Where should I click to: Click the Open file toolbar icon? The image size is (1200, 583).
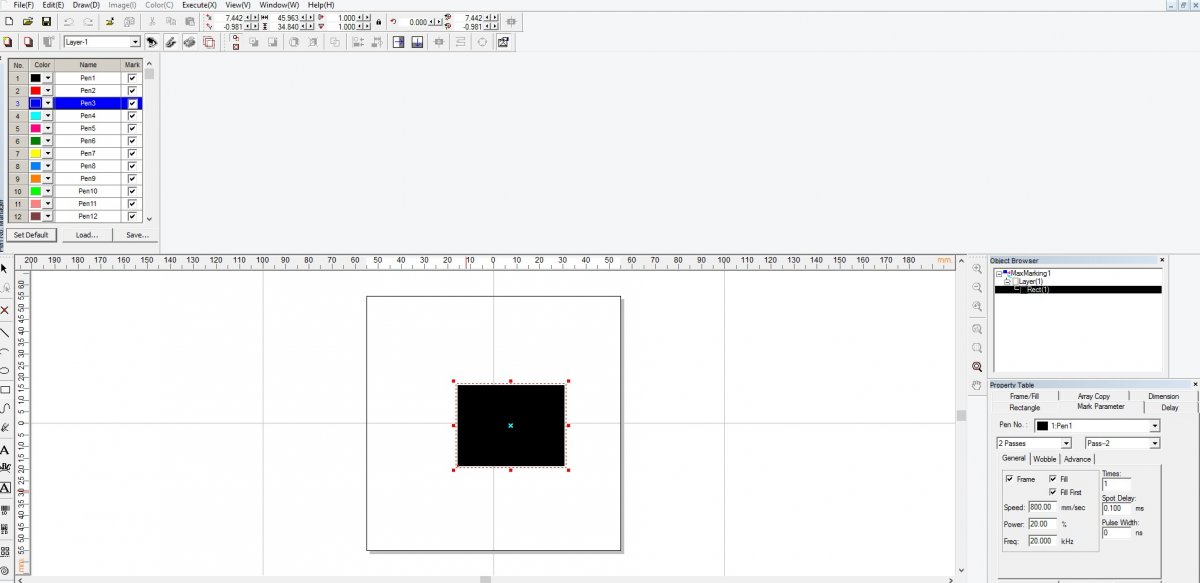pos(27,21)
